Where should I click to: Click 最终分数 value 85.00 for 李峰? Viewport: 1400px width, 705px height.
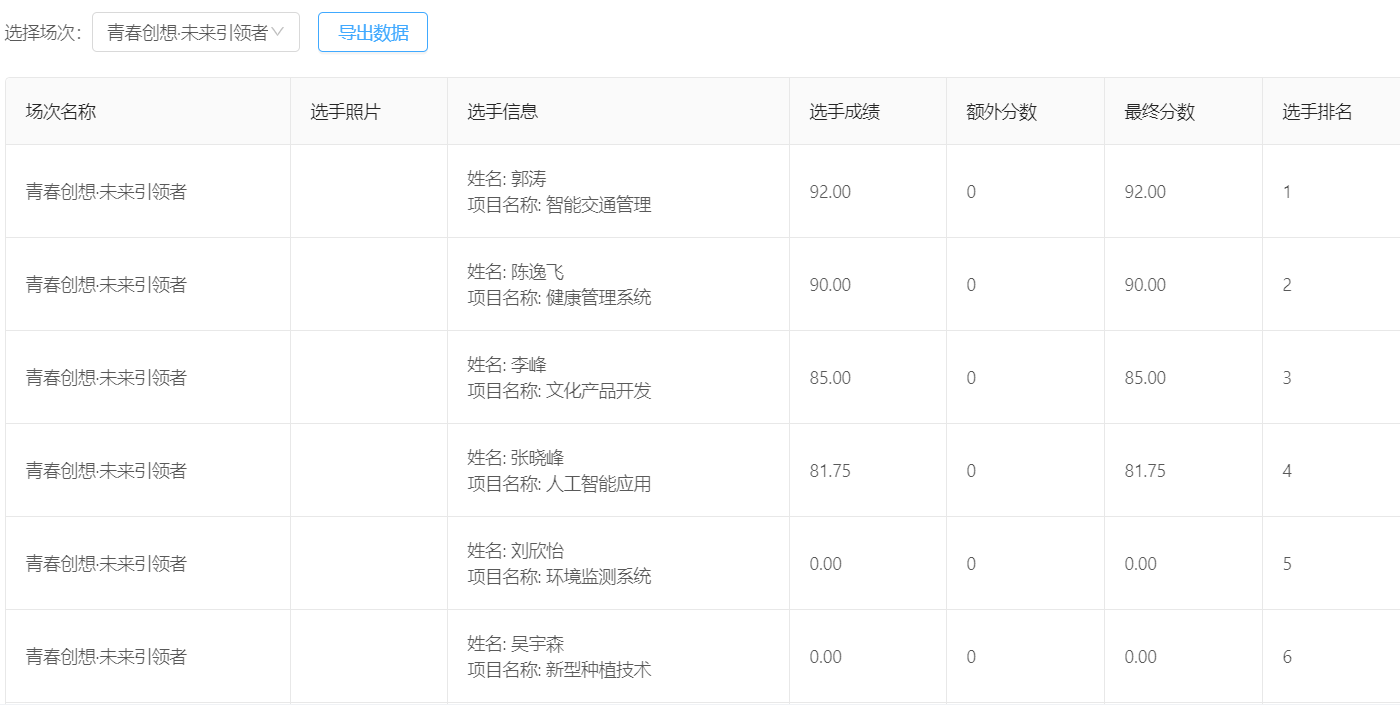pos(1145,378)
